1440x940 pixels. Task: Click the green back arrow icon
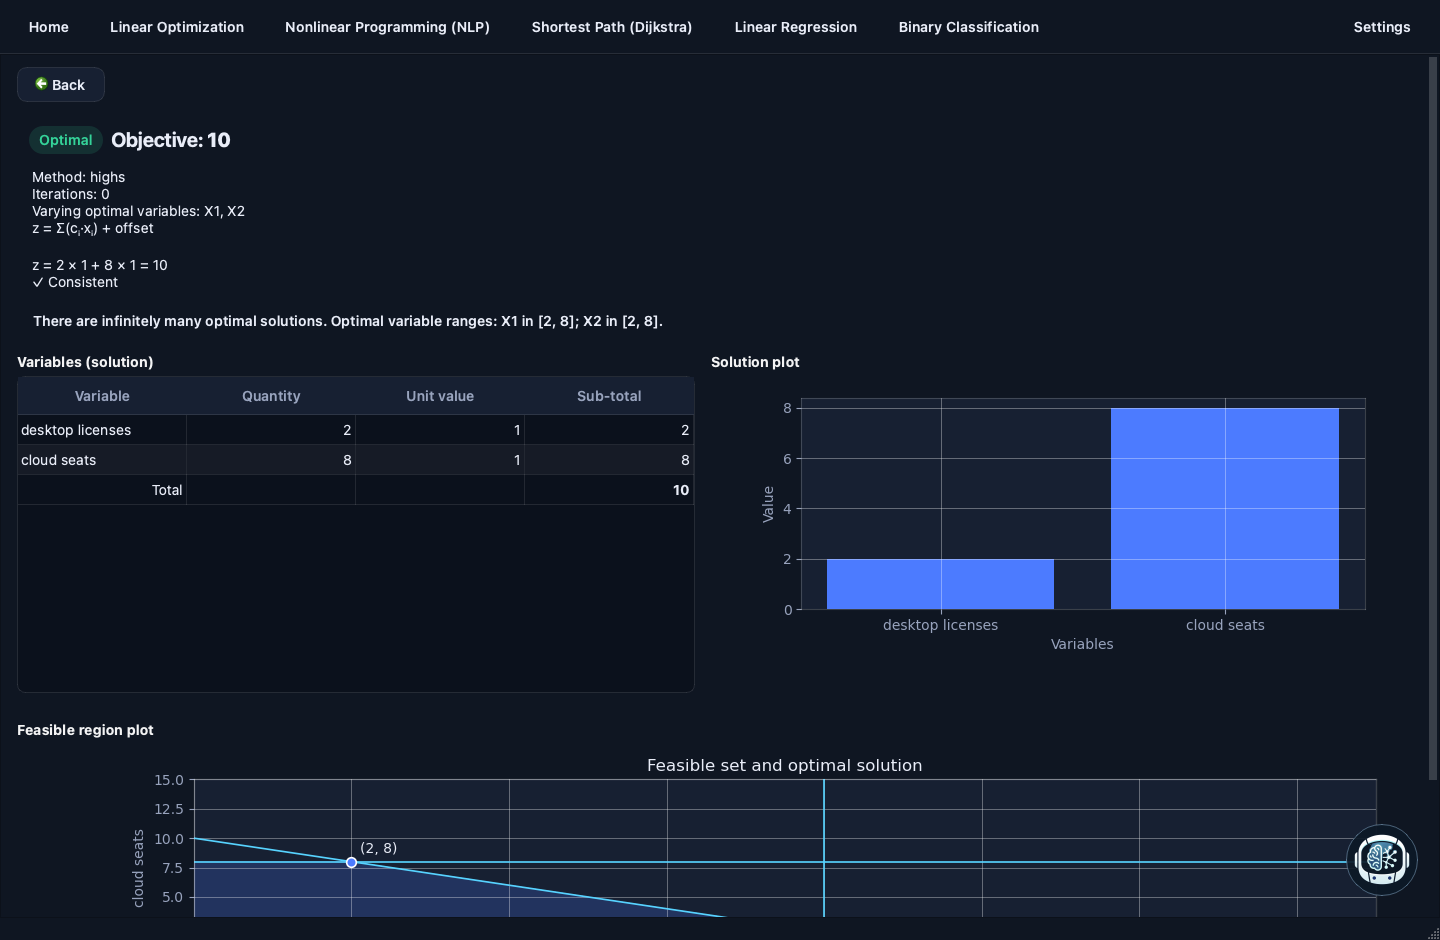[x=41, y=84]
